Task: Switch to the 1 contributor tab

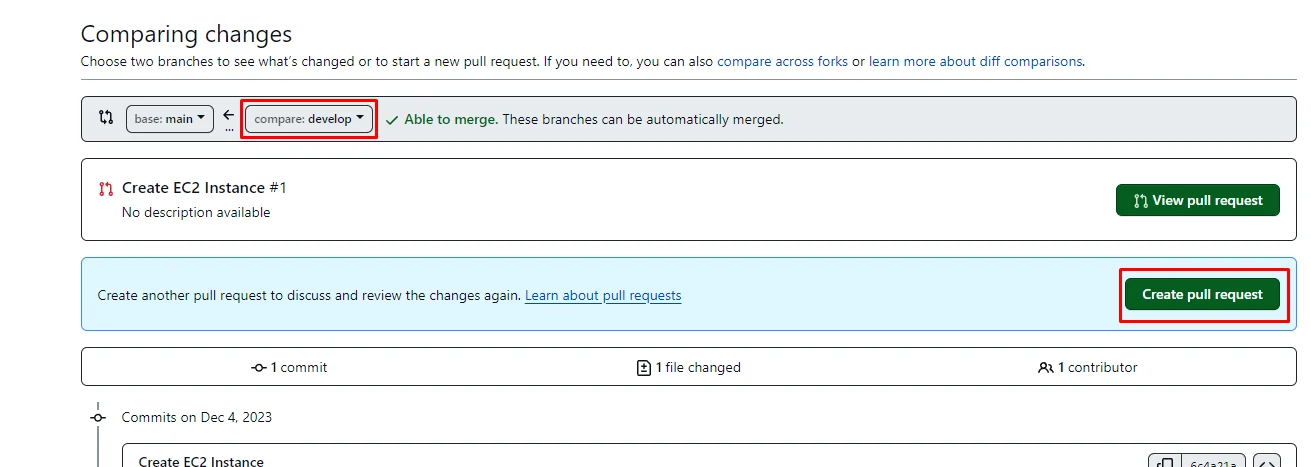Action: (1088, 367)
